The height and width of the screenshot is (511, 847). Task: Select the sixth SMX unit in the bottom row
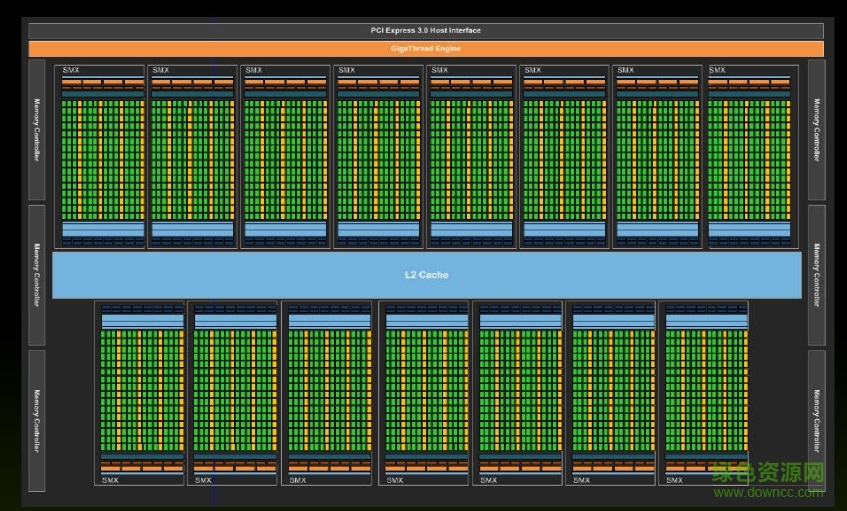(x=611, y=393)
